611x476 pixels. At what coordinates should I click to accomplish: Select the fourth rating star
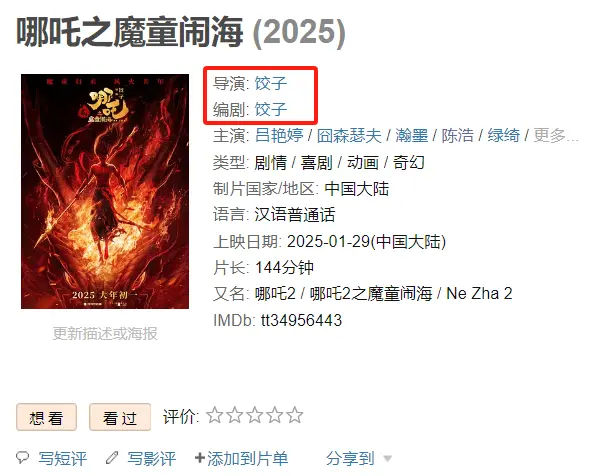click(x=275, y=415)
